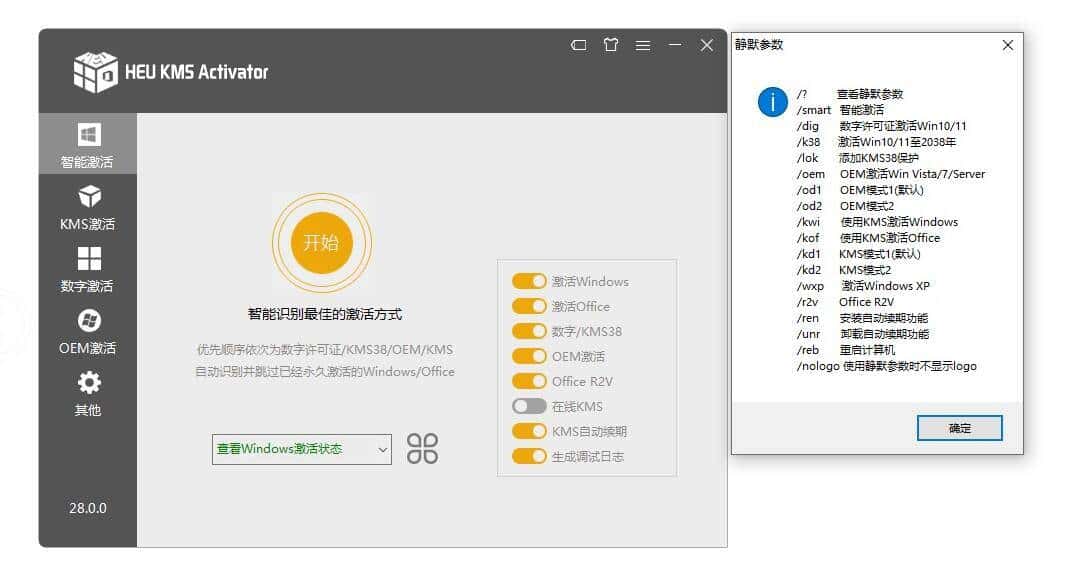Click the /unr 卸载自动续期功能 line
The width and height of the screenshot is (1065, 581).
(863, 334)
